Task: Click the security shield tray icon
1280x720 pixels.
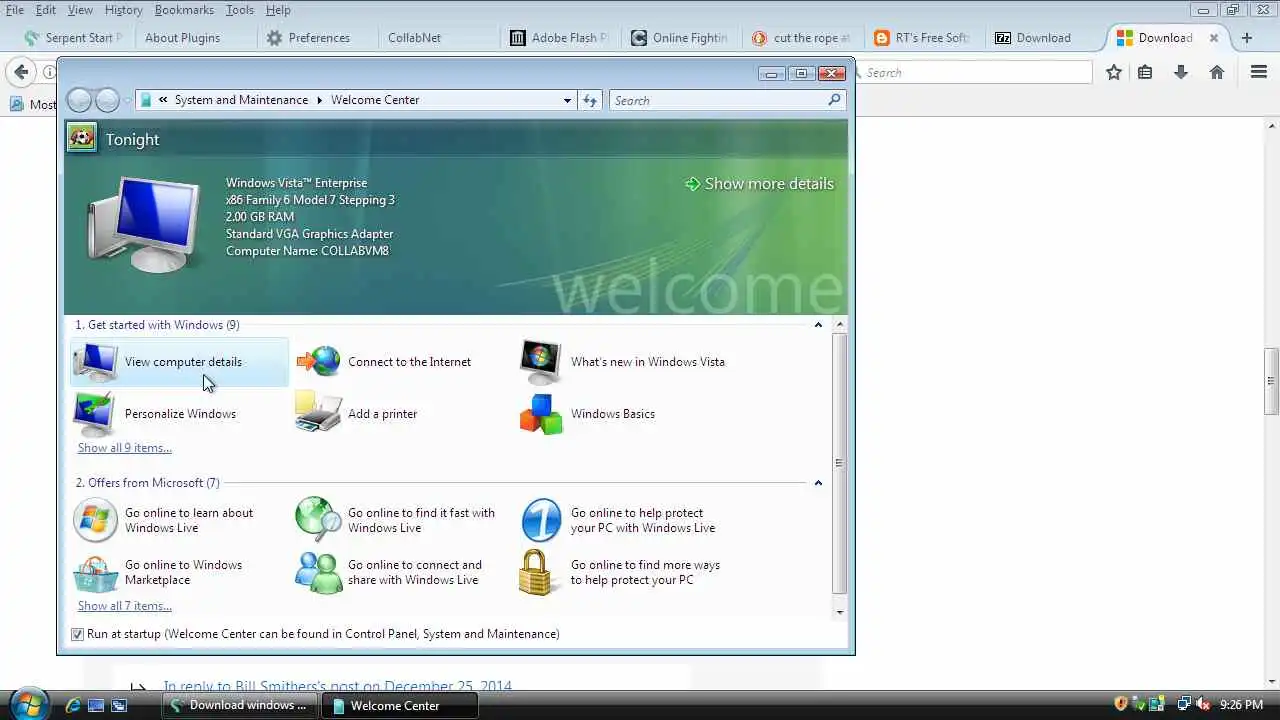Action: 1122,705
